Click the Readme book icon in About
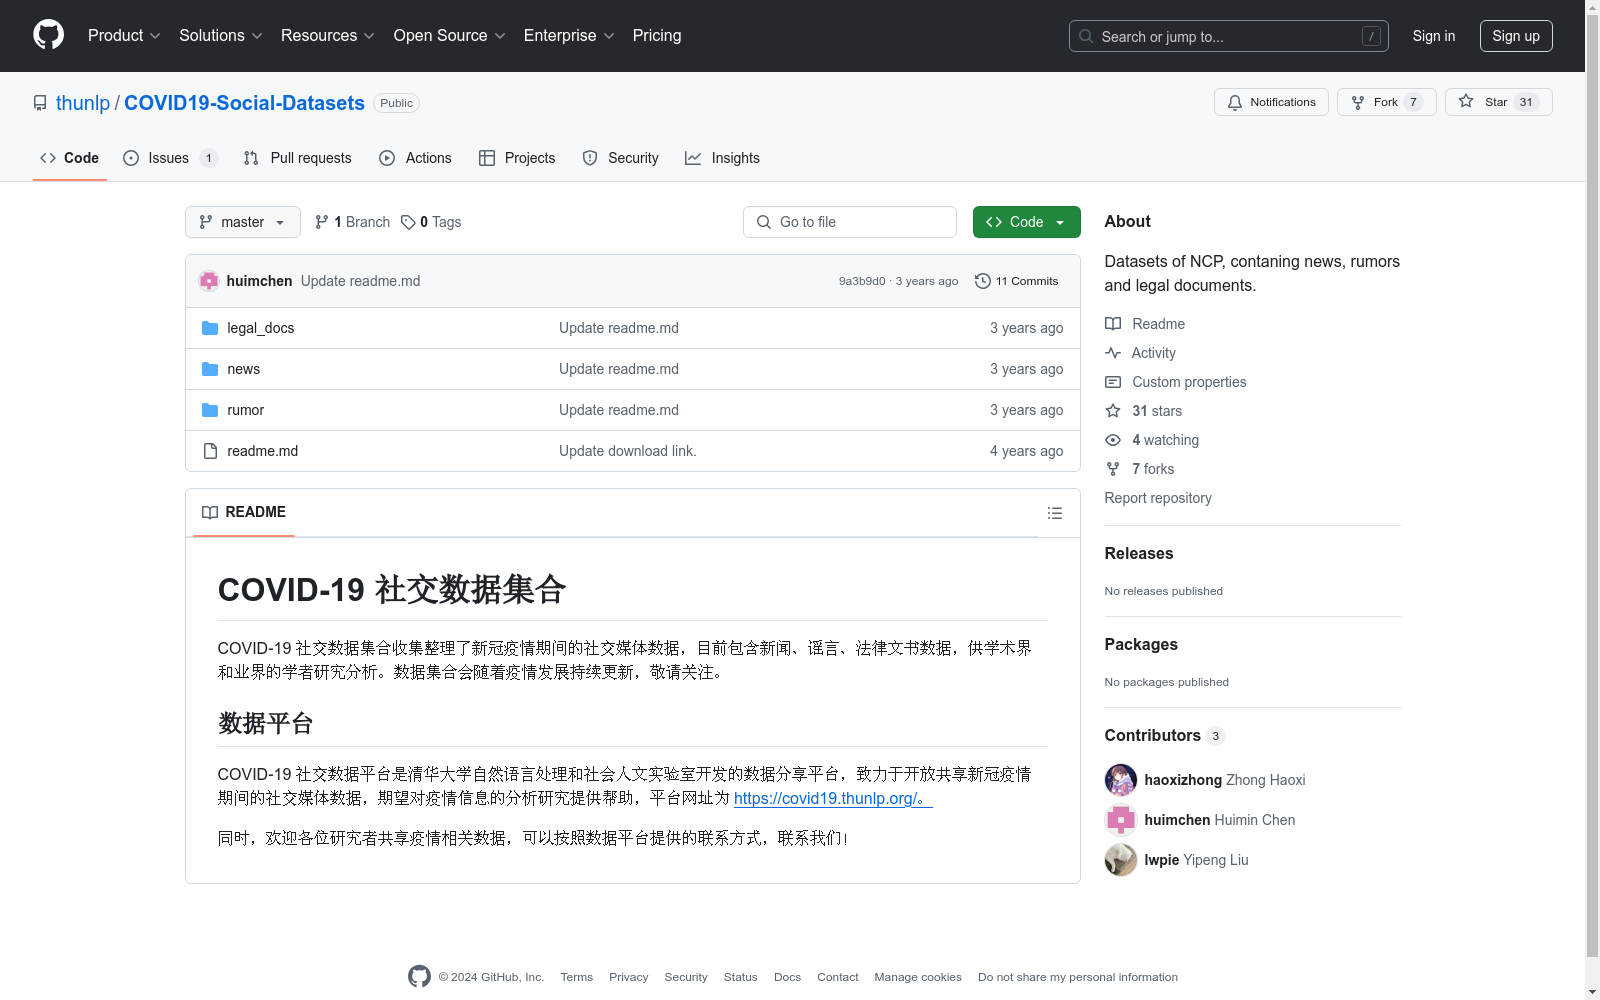1600x1000 pixels. pyautogui.click(x=1113, y=324)
